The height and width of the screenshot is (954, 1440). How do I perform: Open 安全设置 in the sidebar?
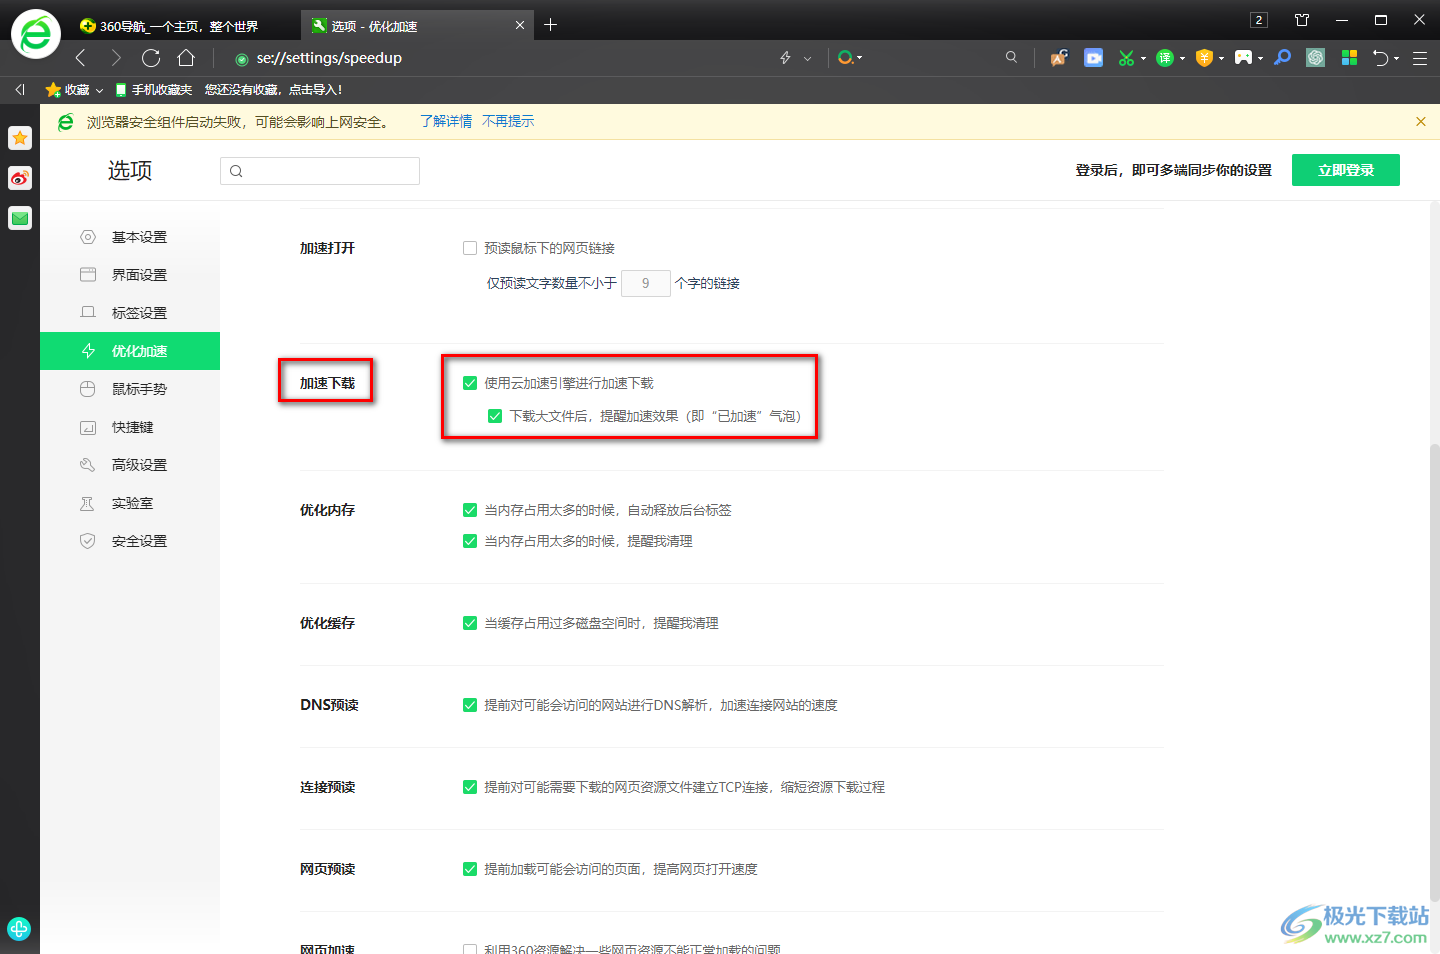(130, 541)
